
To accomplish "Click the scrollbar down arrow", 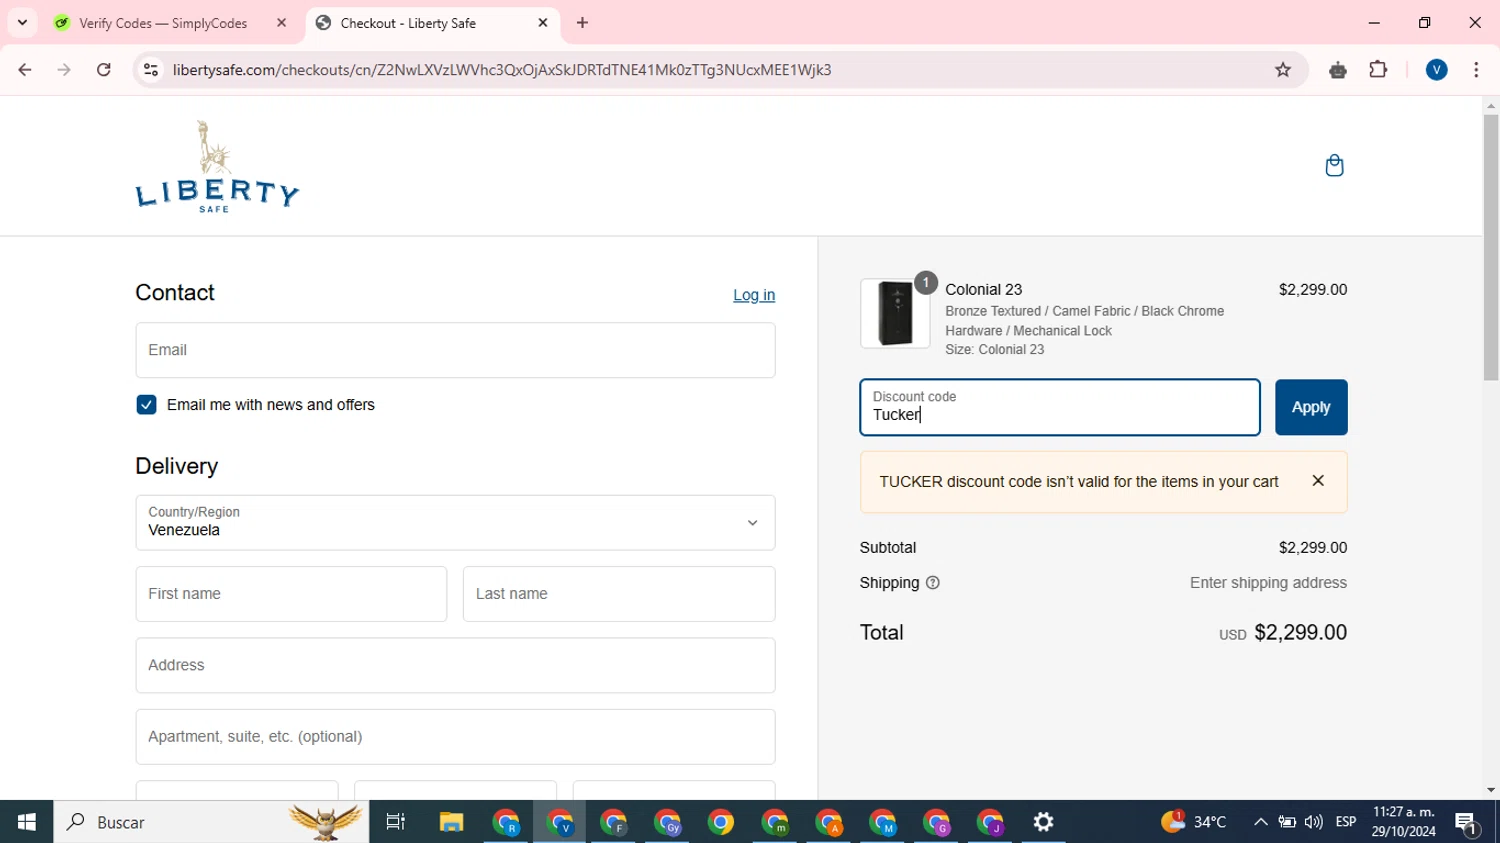I will pos(1491,790).
